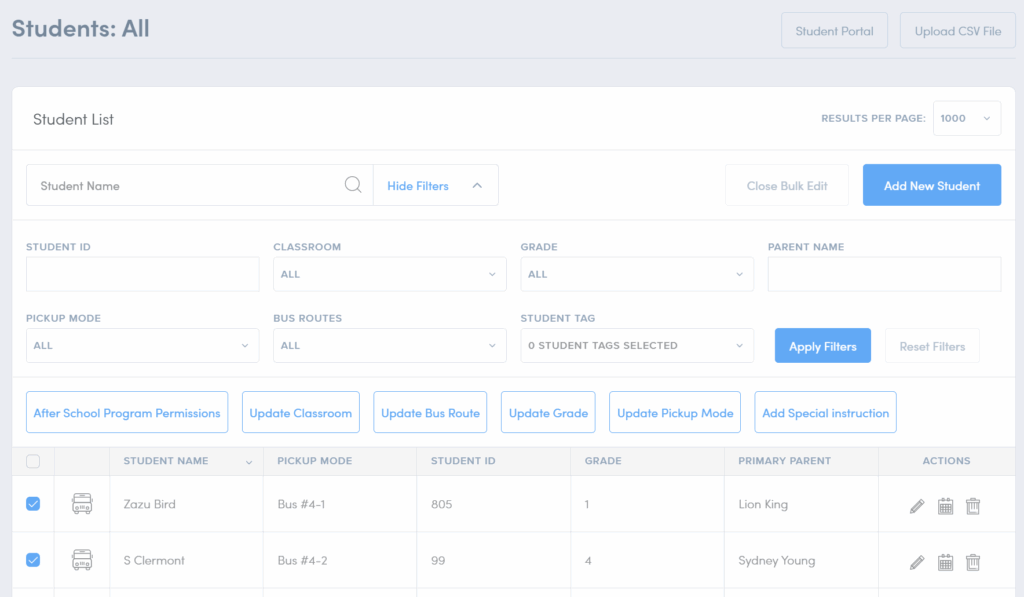The height and width of the screenshot is (597, 1024).
Task: Reset all filters
Action: [x=932, y=346]
